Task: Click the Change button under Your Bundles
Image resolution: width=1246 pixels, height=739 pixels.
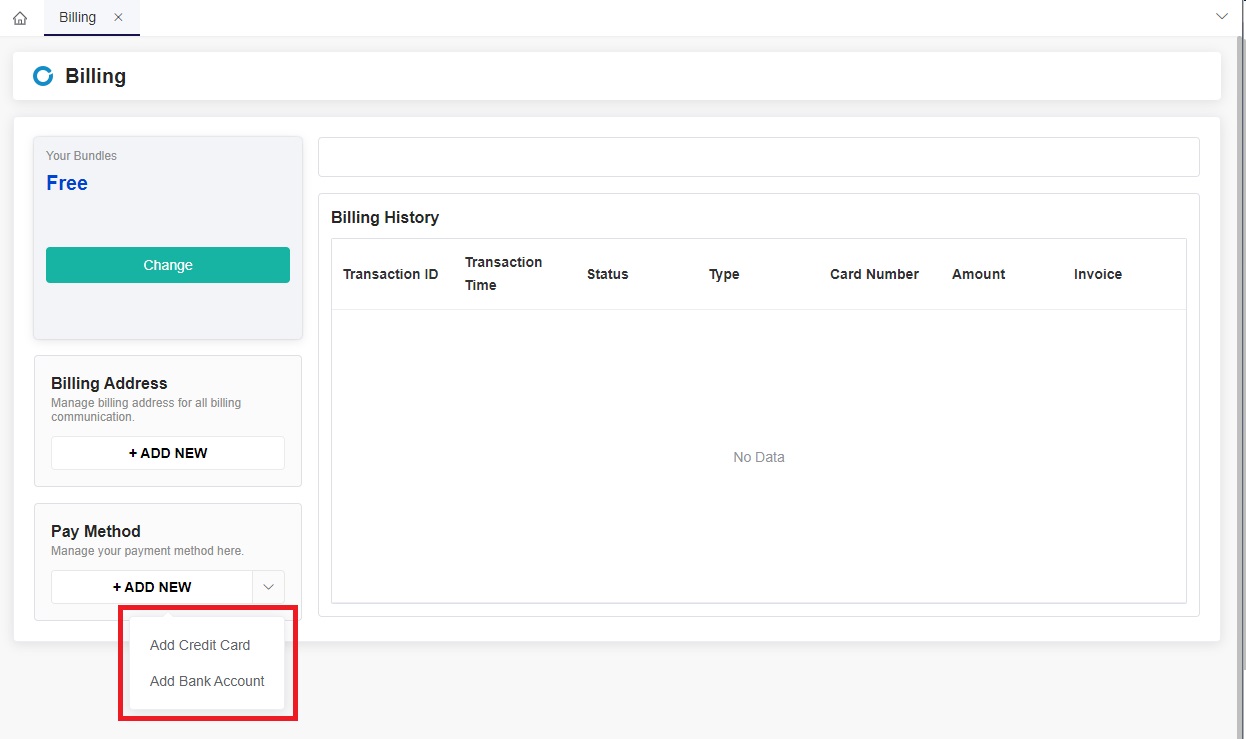Action: point(167,264)
